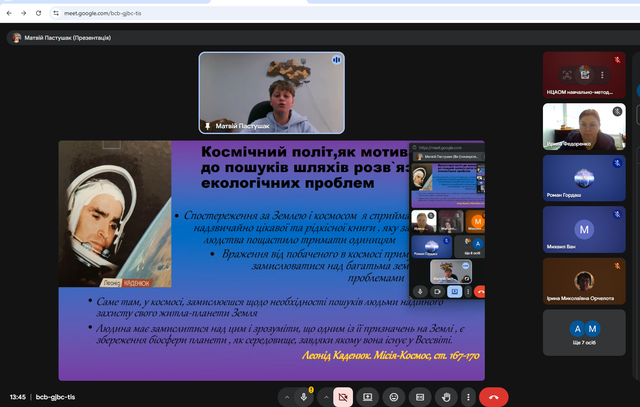Go back in browser
Screen dimensions: 640x407
click(x=11, y=13)
